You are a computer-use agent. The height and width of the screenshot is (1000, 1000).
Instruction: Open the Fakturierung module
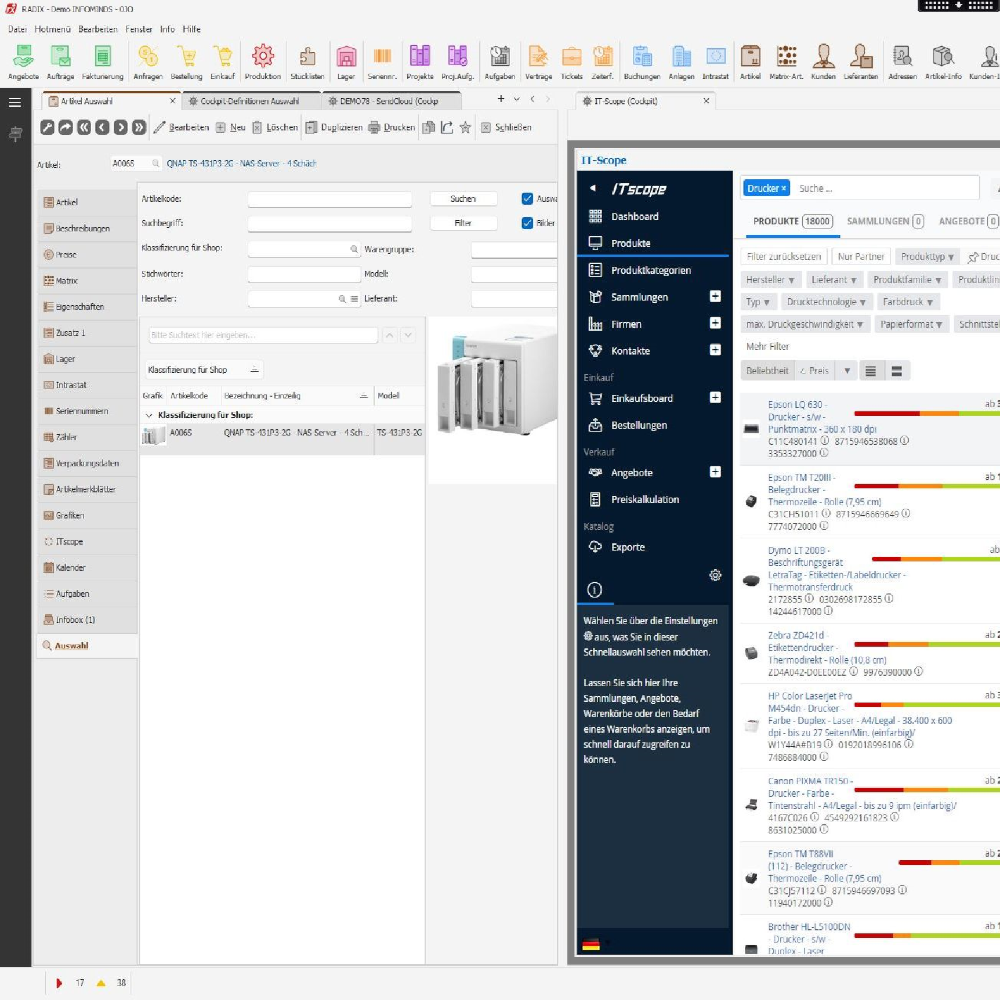[103, 62]
